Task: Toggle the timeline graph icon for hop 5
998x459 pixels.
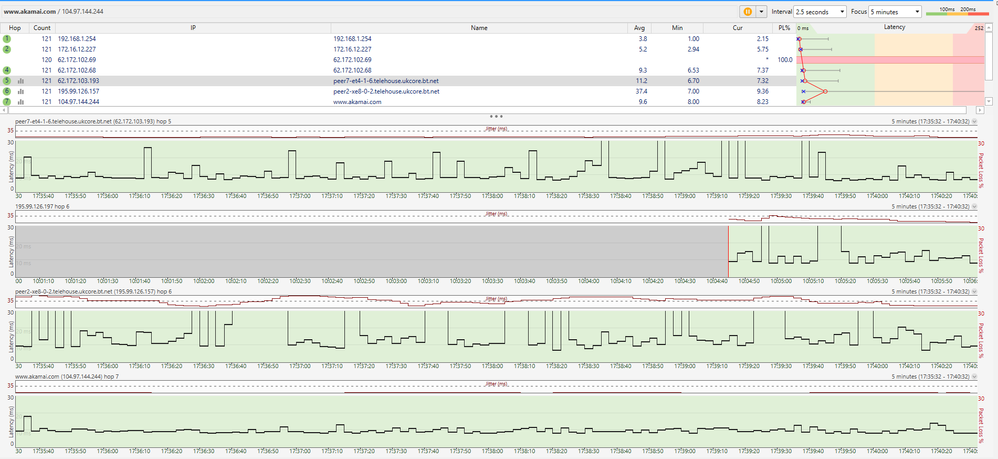Action: coord(20,81)
